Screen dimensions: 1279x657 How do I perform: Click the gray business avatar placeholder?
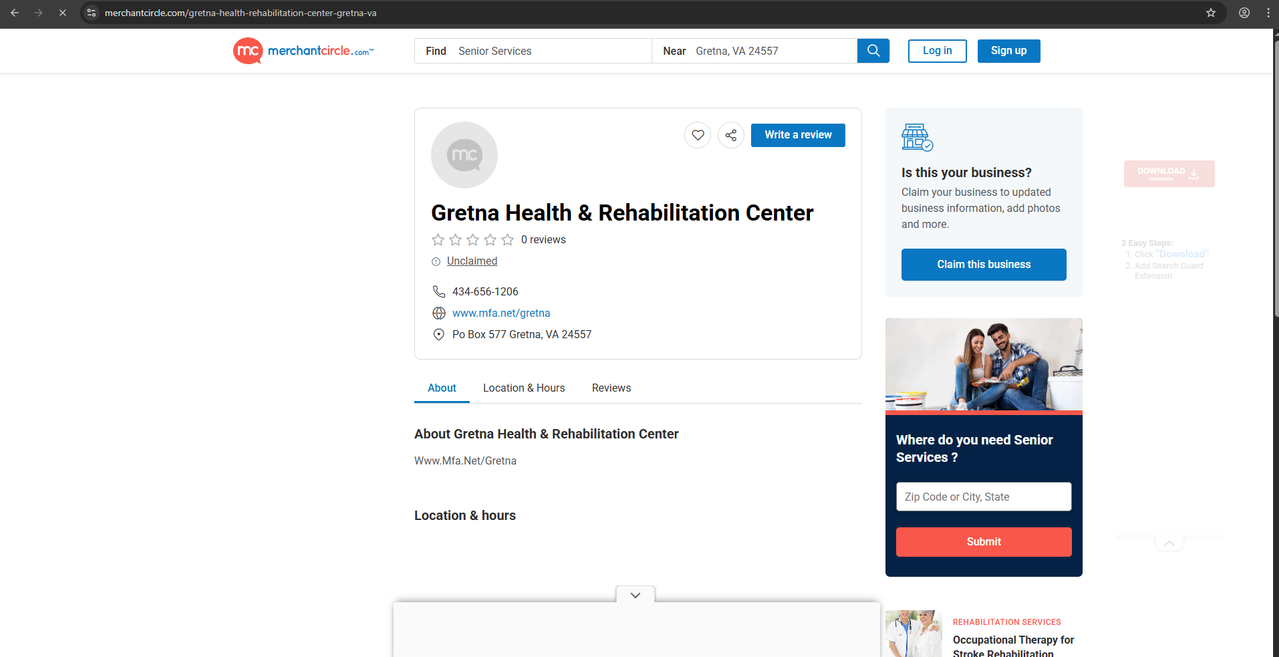pyautogui.click(x=464, y=155)
